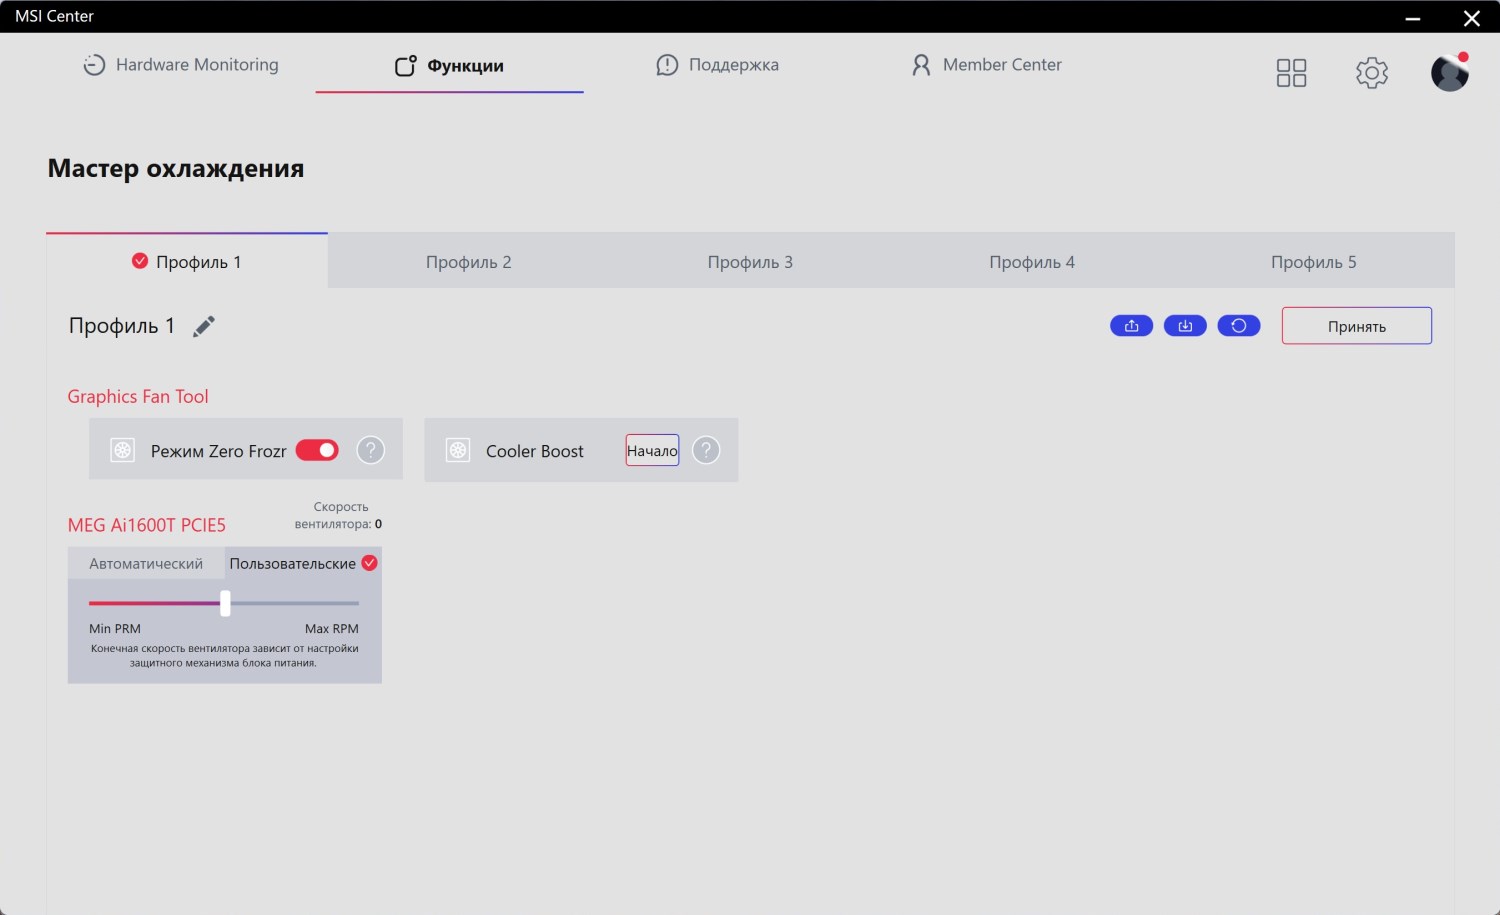
Task: Click the export profile icon
Action: [x=1131, y=326]
